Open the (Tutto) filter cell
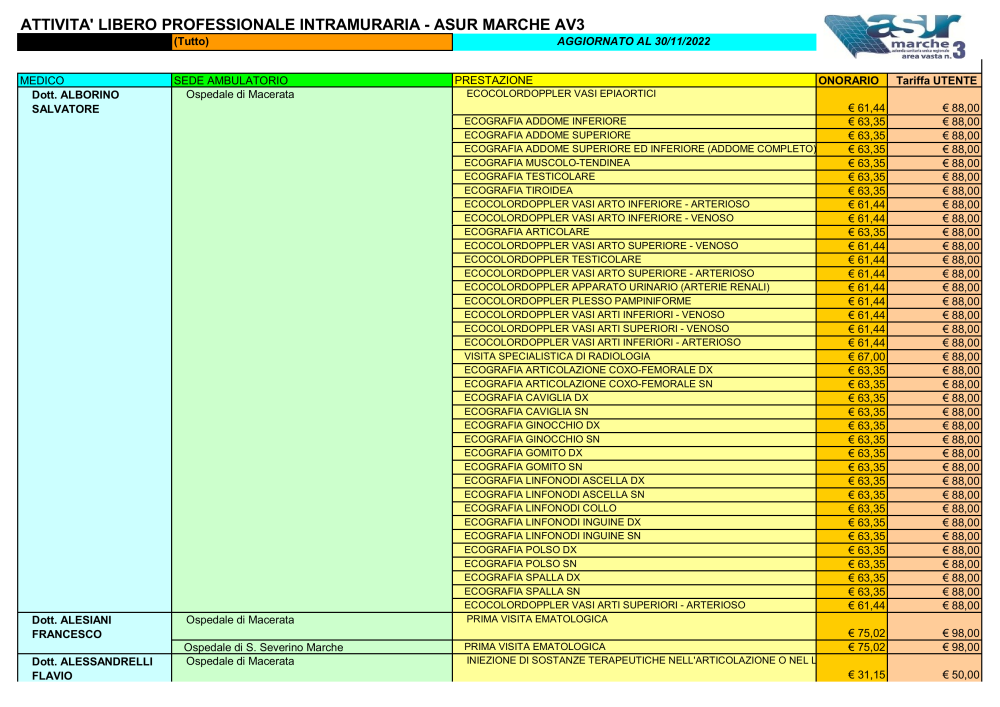 click(x=311, y=42)
